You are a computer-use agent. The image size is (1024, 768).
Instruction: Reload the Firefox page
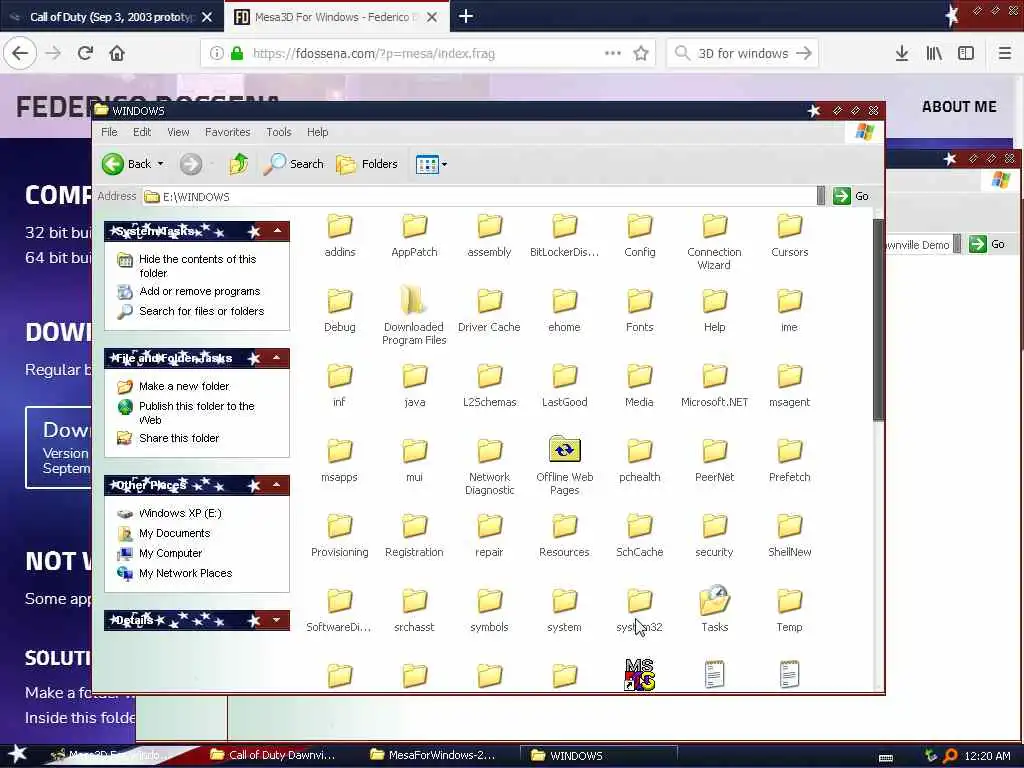(85, 53)
